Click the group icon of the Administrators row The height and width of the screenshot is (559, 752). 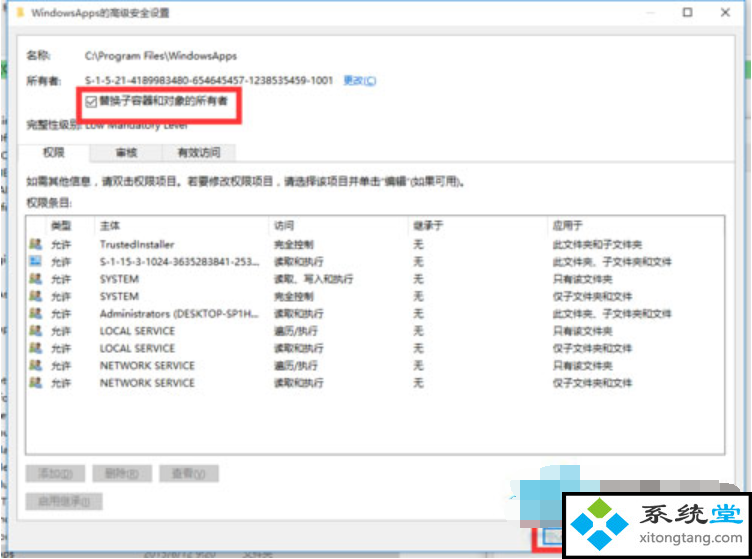point(36,314)
